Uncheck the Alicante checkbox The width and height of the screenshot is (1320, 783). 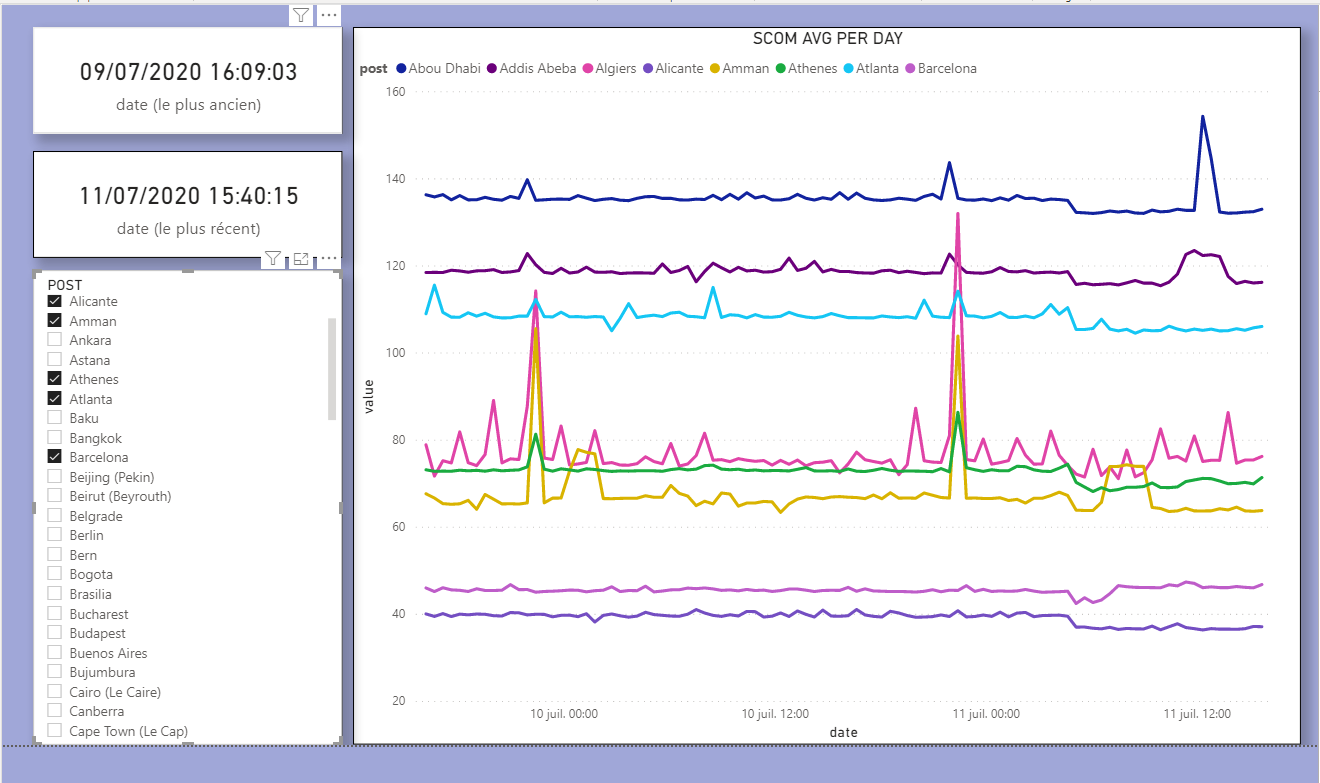(x=55, y=301)
